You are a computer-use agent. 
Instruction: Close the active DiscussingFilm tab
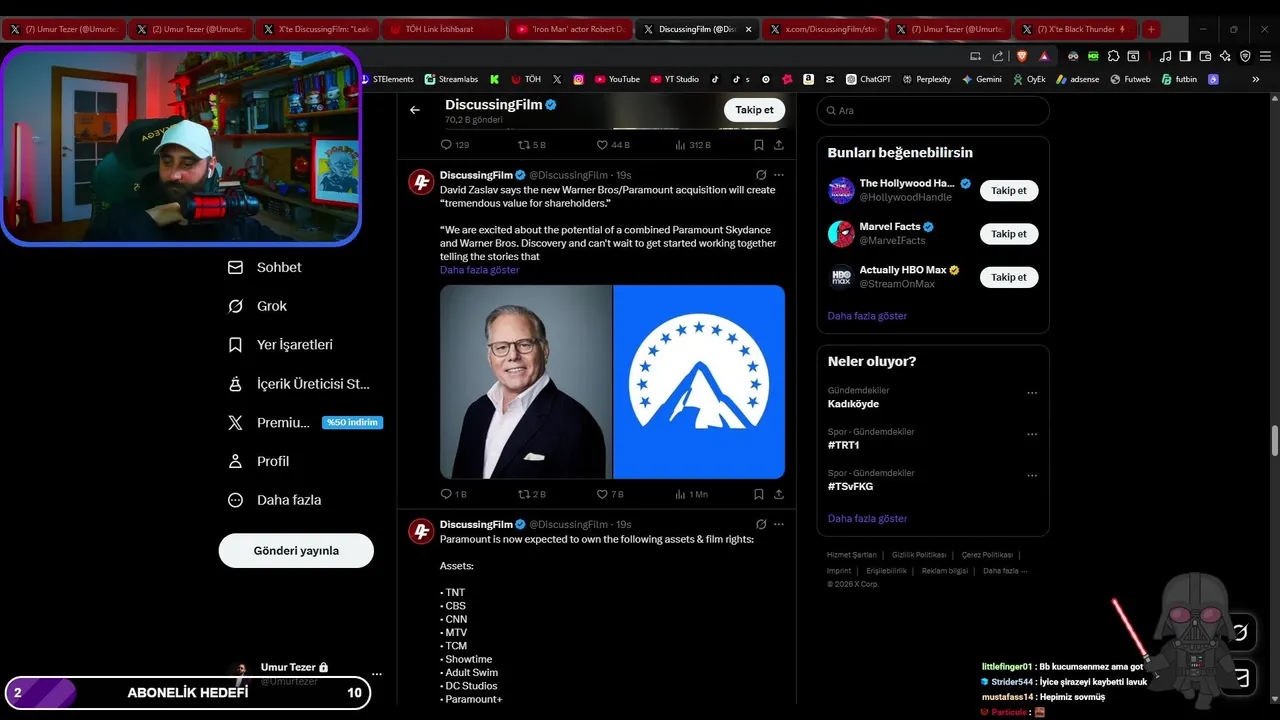(x=748, y=29)
